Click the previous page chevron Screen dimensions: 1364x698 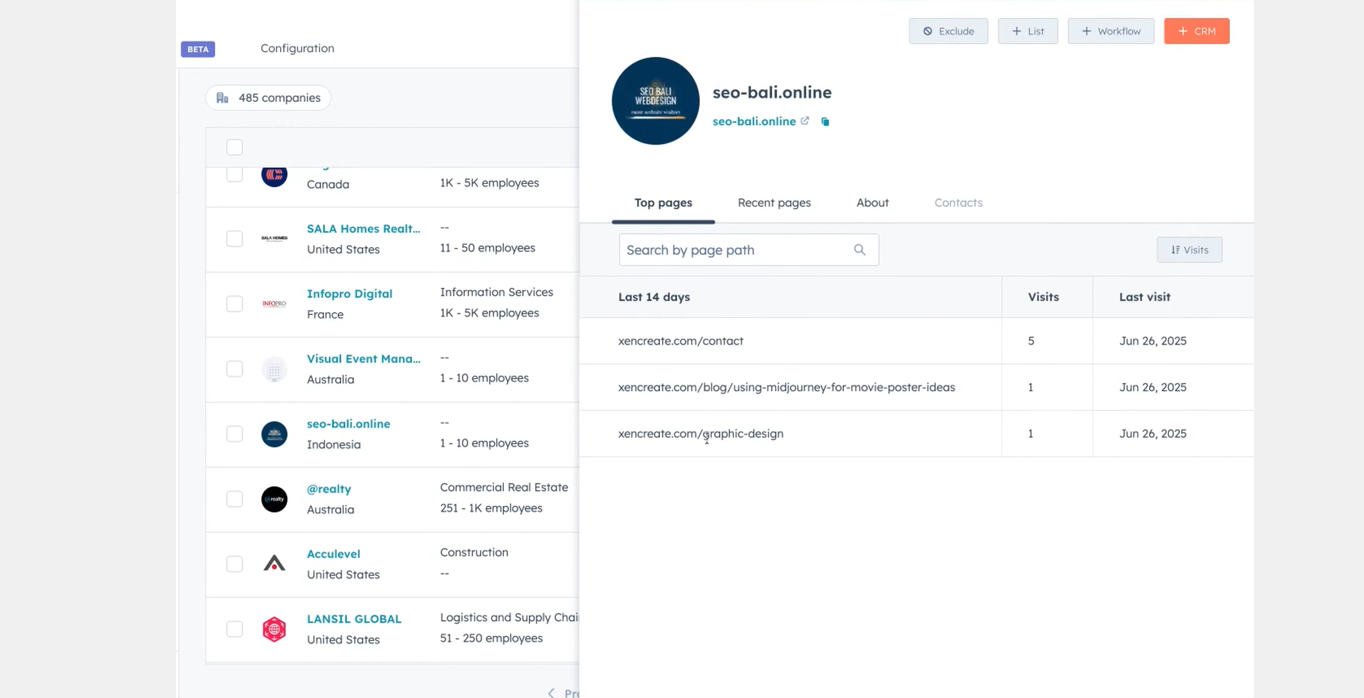[x=550, y=692]
